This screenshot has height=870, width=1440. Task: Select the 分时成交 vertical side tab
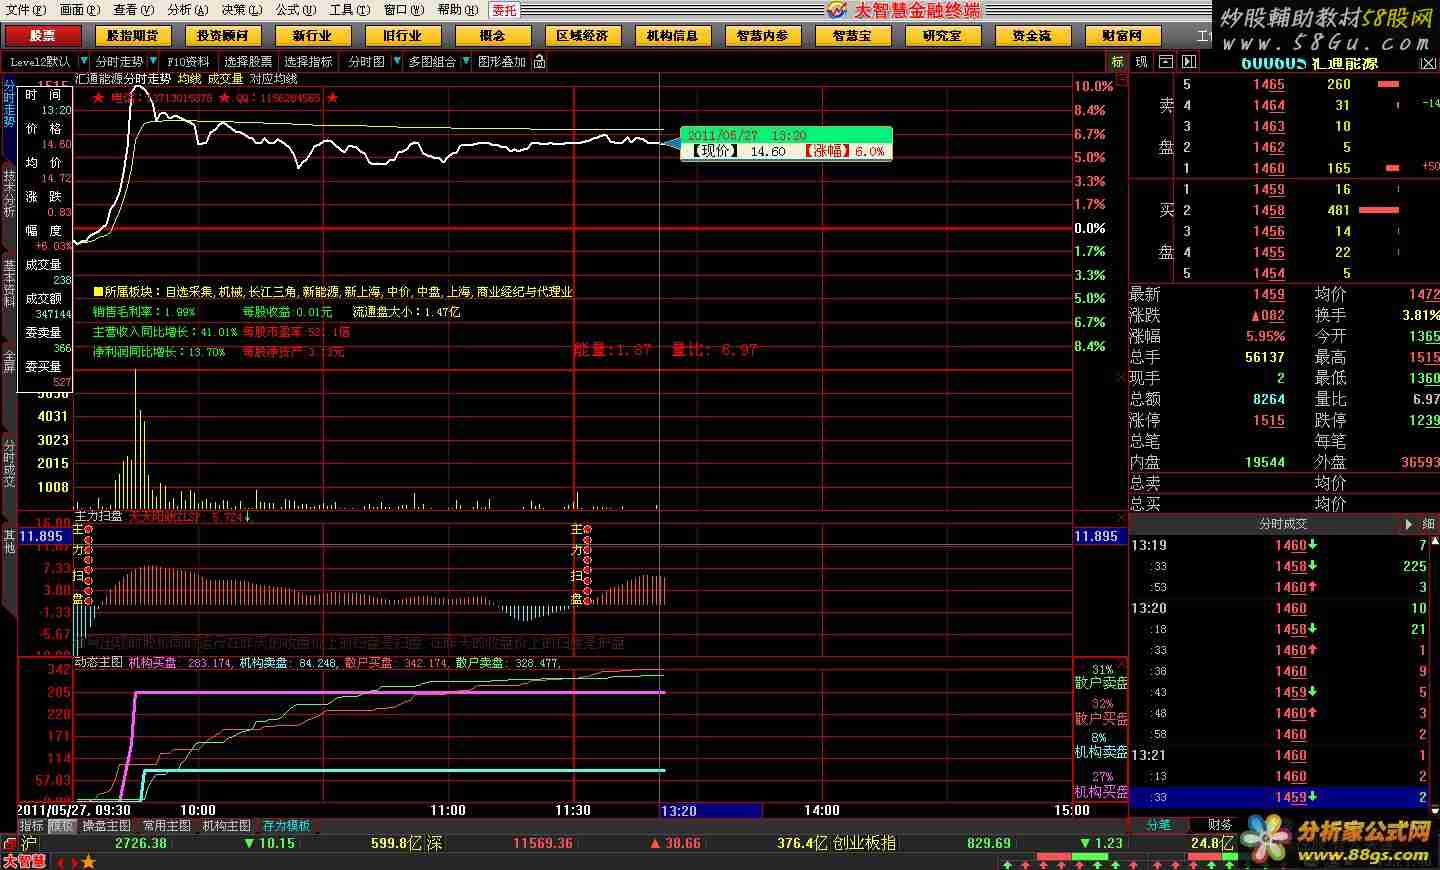point(9,463)
